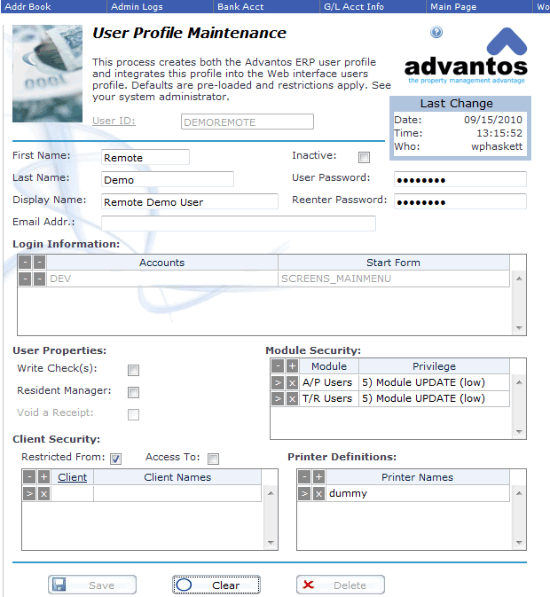Image resolution: width=550 pixels, height=597 pixels.
Task: Click the Reenter Password field
Action: 460,201
